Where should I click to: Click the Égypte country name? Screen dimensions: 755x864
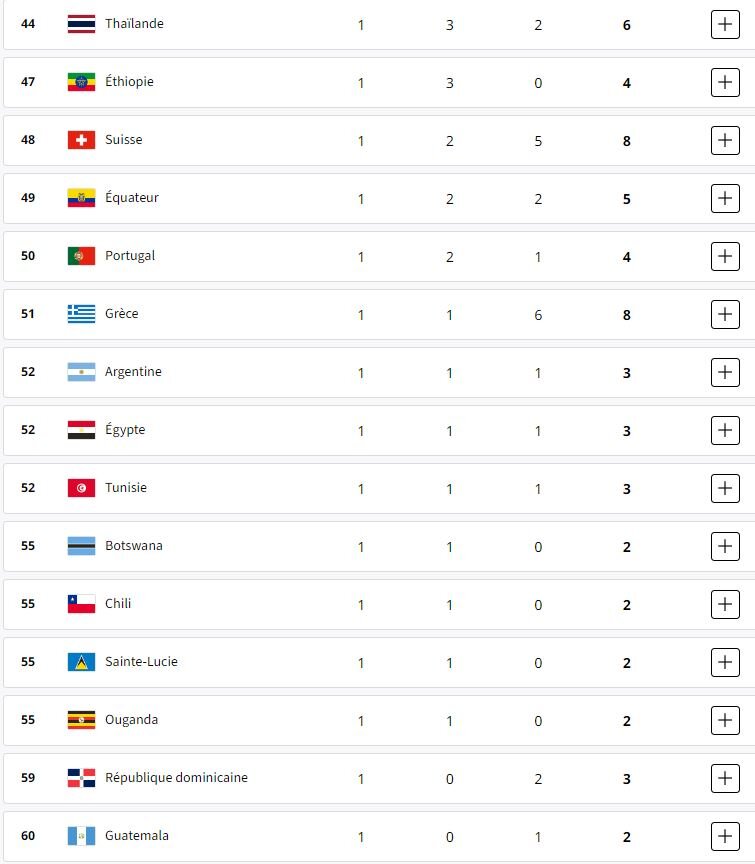125,430
